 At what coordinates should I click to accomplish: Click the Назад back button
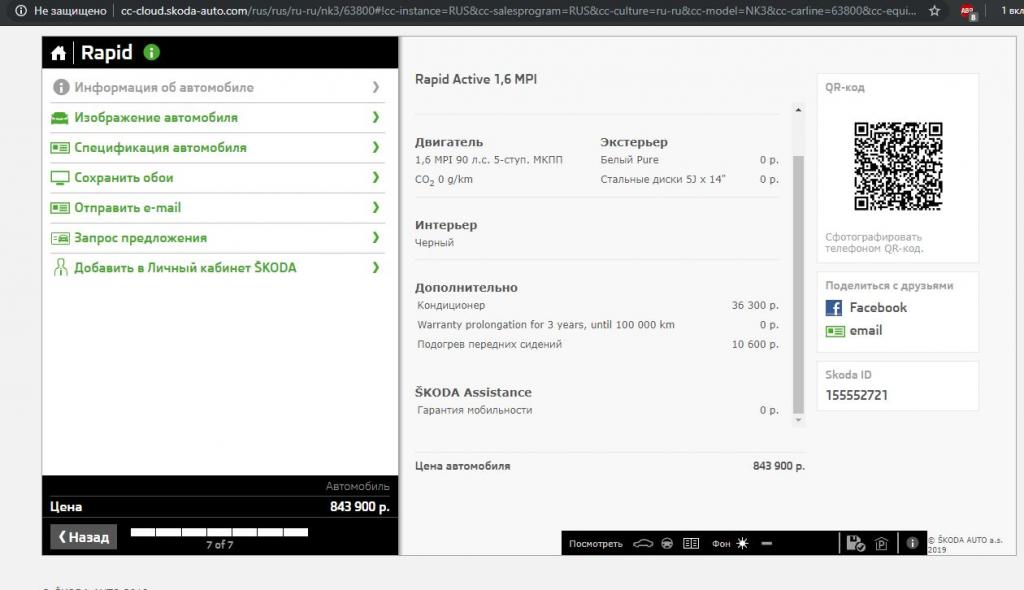coord(83,537)
